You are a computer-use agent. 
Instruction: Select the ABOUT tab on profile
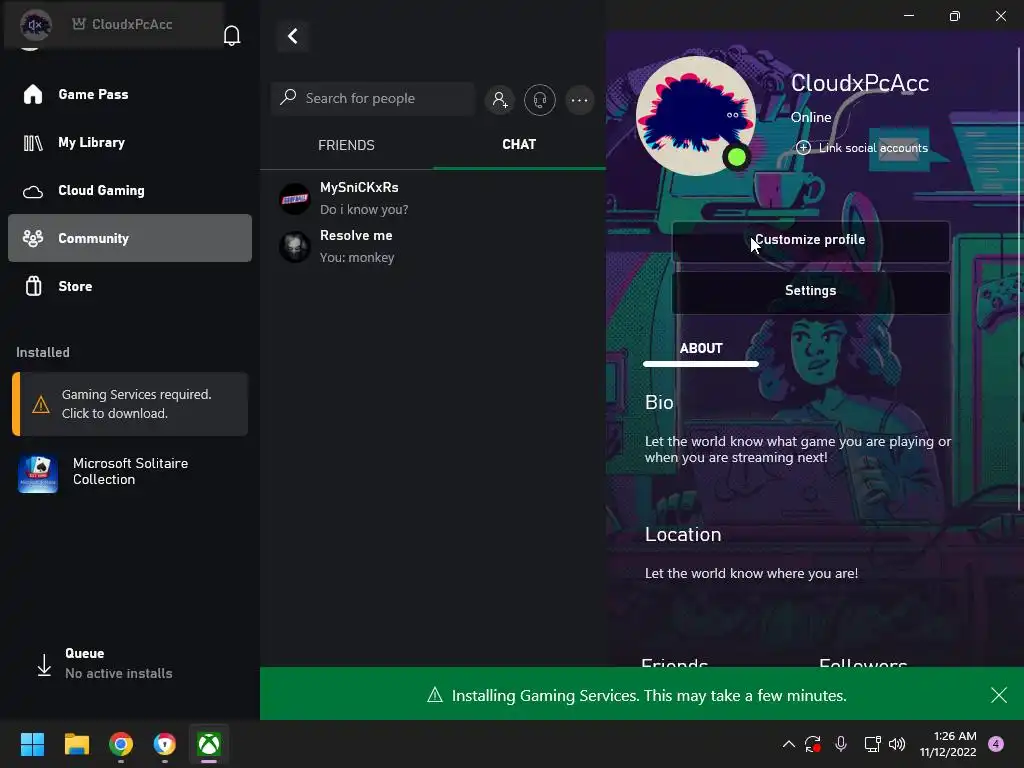(701, 349)
